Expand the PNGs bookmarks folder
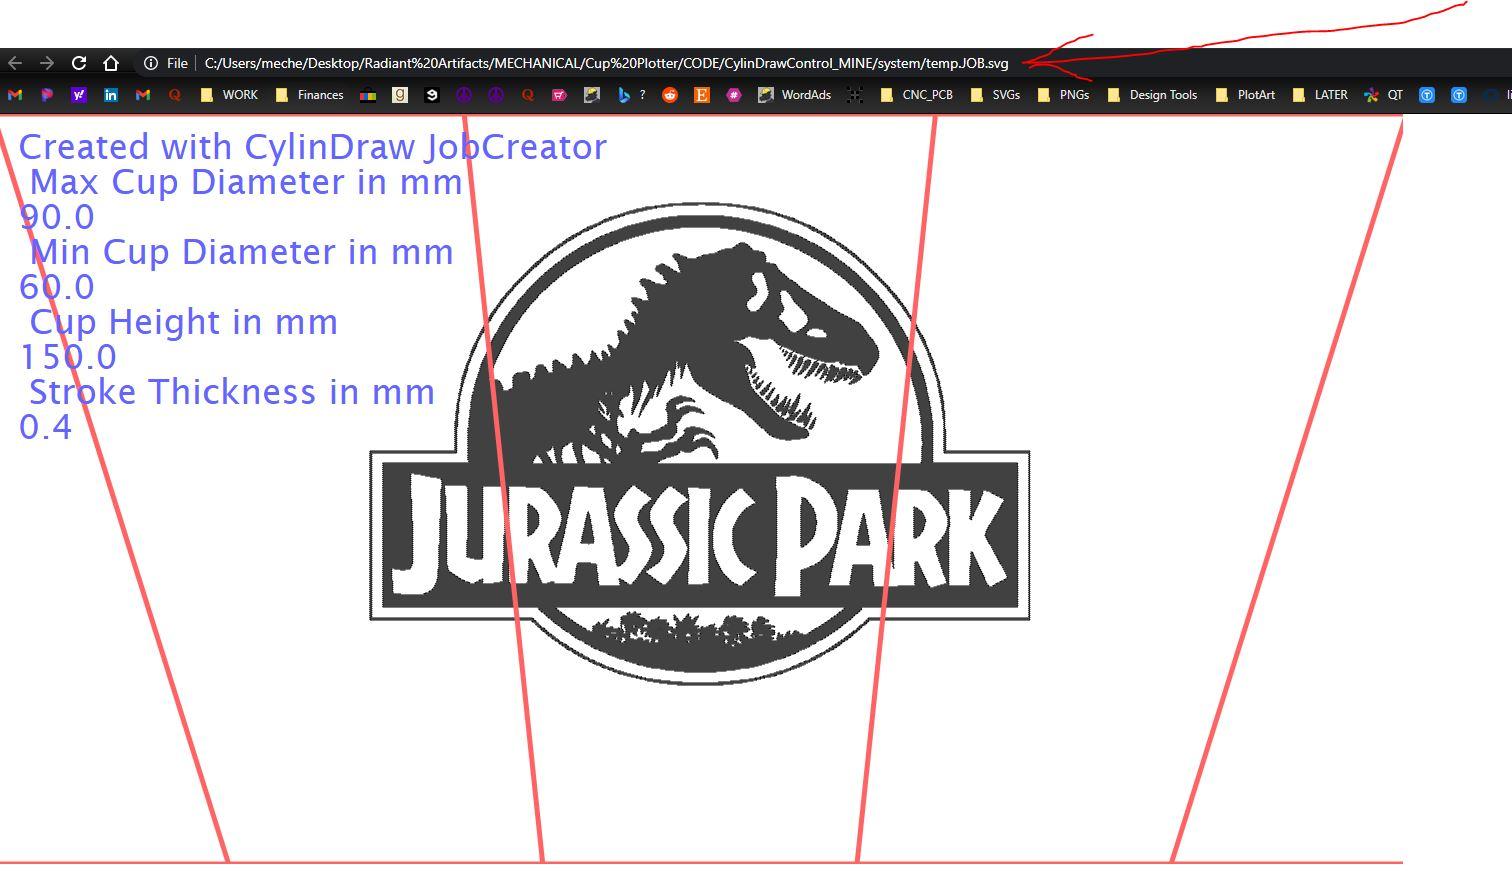1512x894 pixels. [x=1063, y=95]
